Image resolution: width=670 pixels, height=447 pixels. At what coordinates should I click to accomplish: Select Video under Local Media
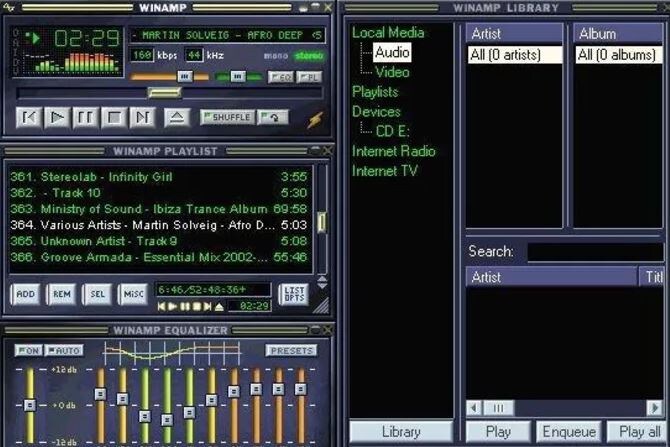click(392, 72)
